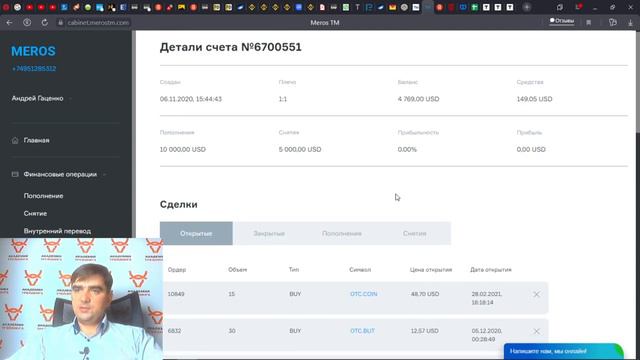Image resolution: width=640 pixels, height=360 pixels.
Task: Click the sidebar's vertical scrollbar
Action: (x=133, y=135)
